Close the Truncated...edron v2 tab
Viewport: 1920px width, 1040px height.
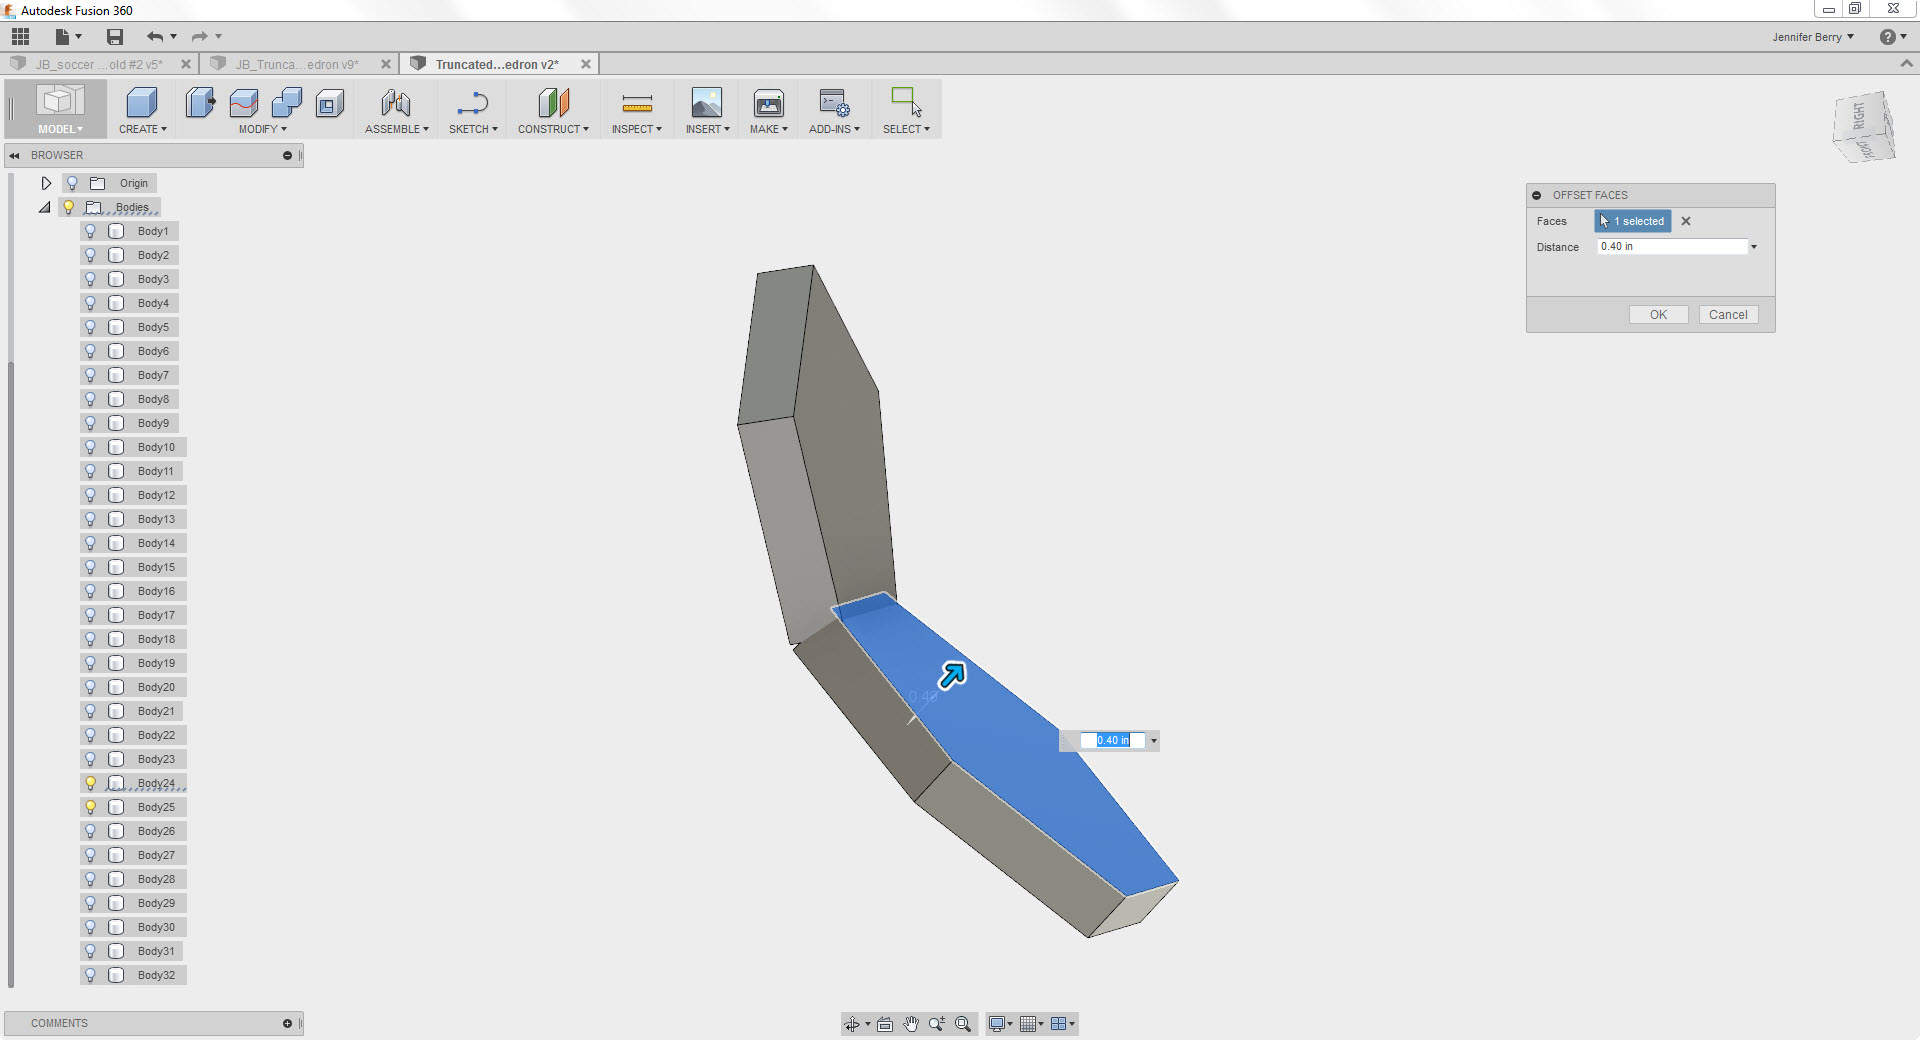[x=586, y=64]
